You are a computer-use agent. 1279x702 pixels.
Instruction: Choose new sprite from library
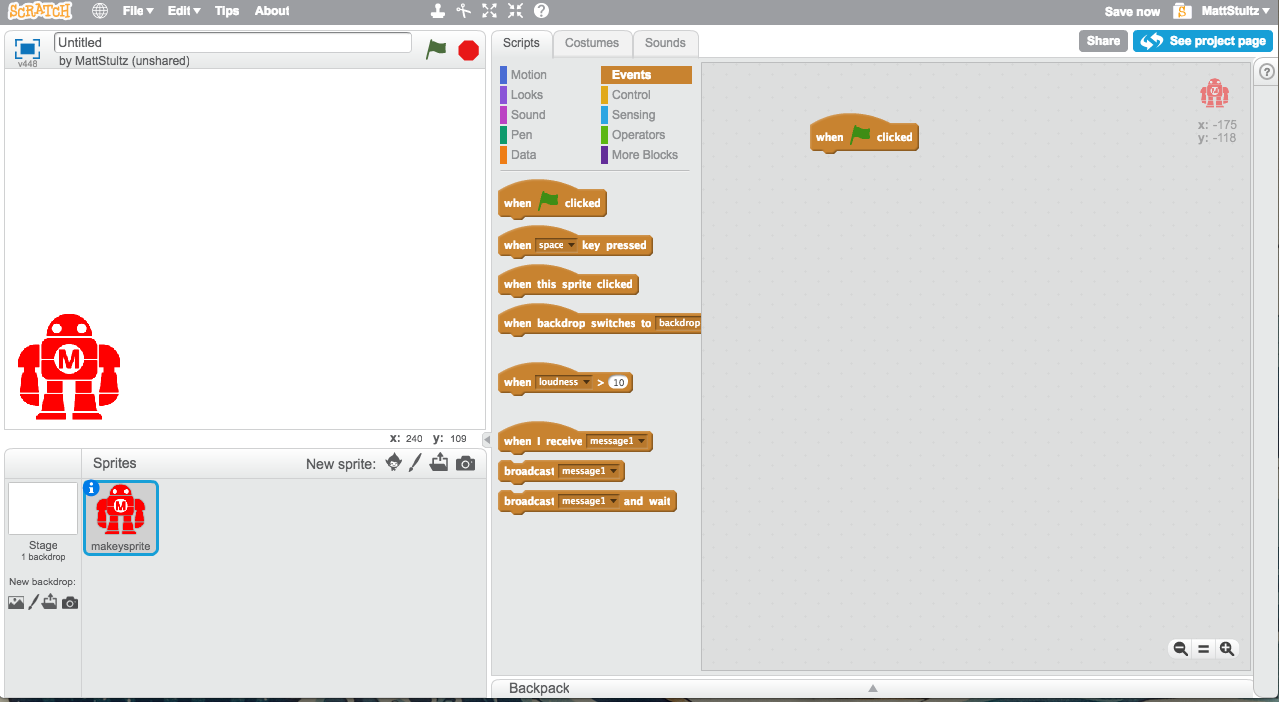click(x=394, y=463)
